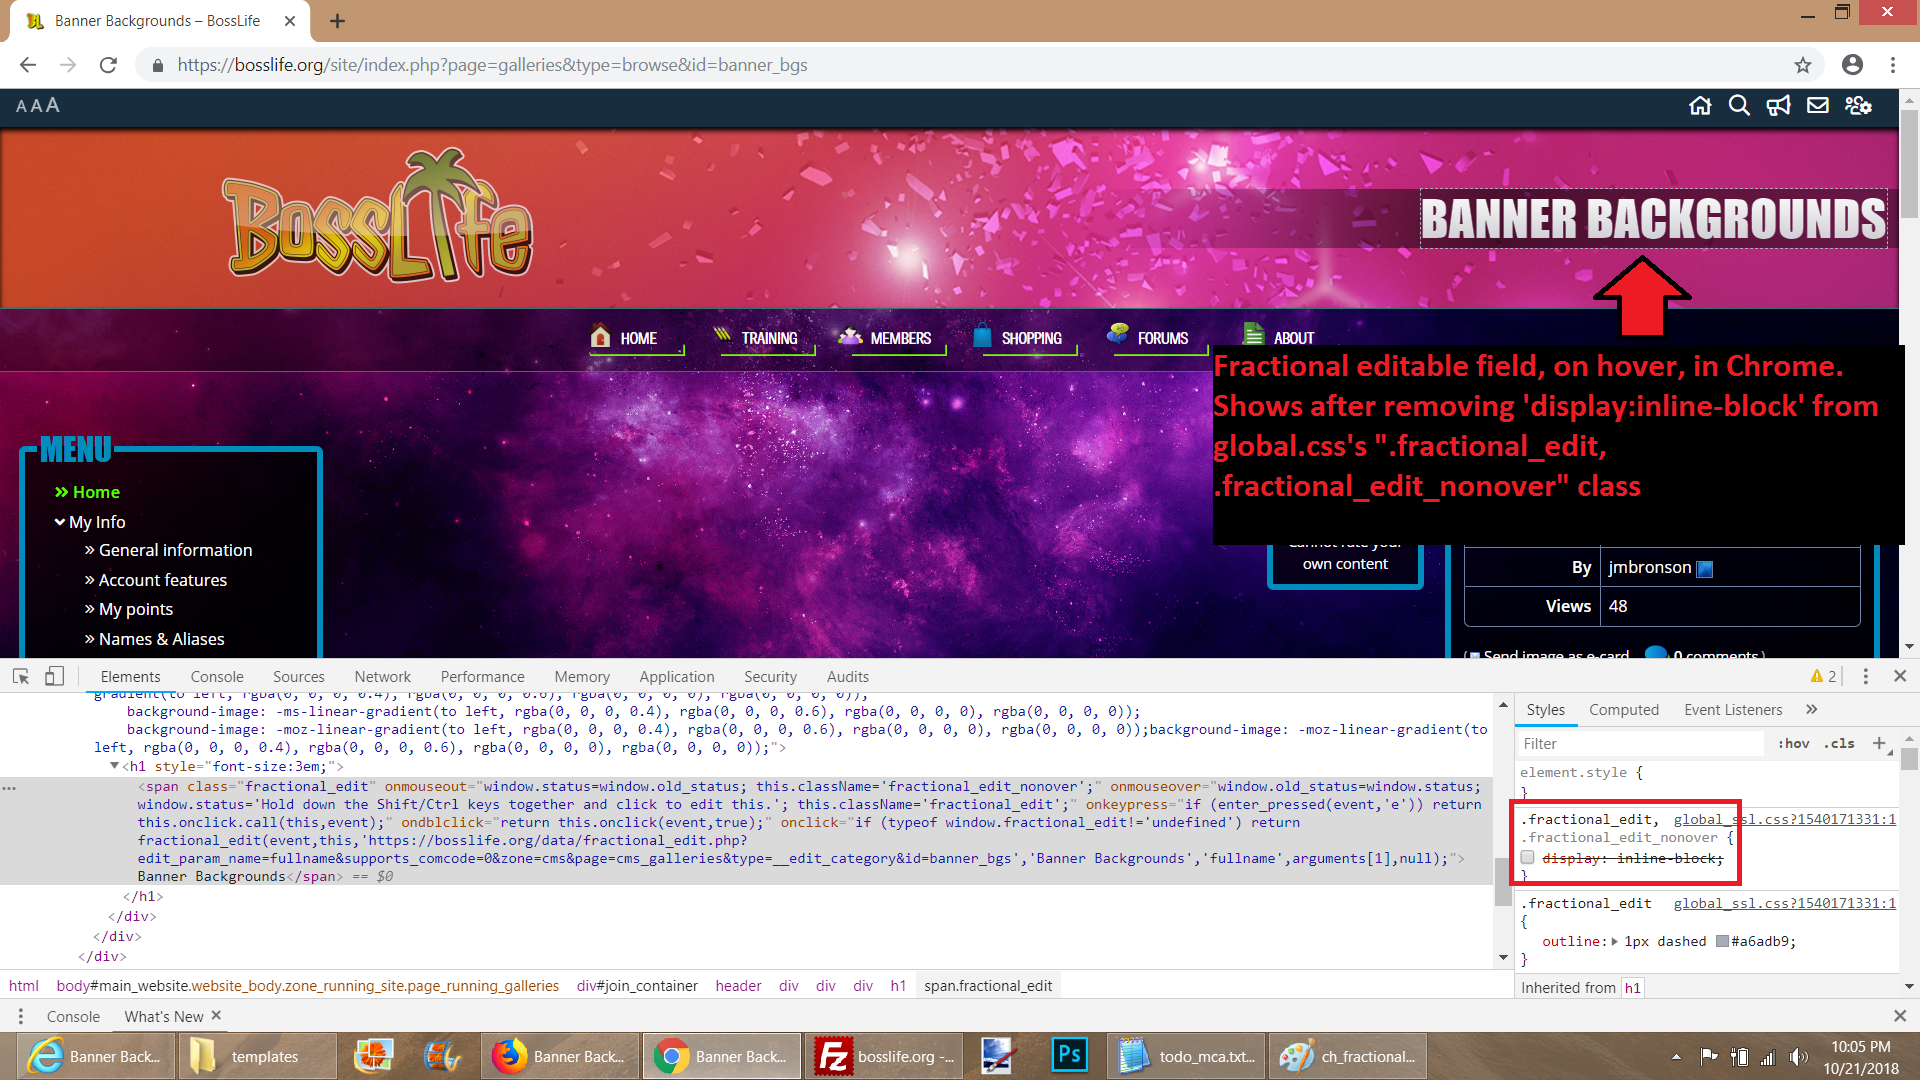Toggle the device toolbar icon
The image size is (1920, 1080).
(x=54, y=677)
